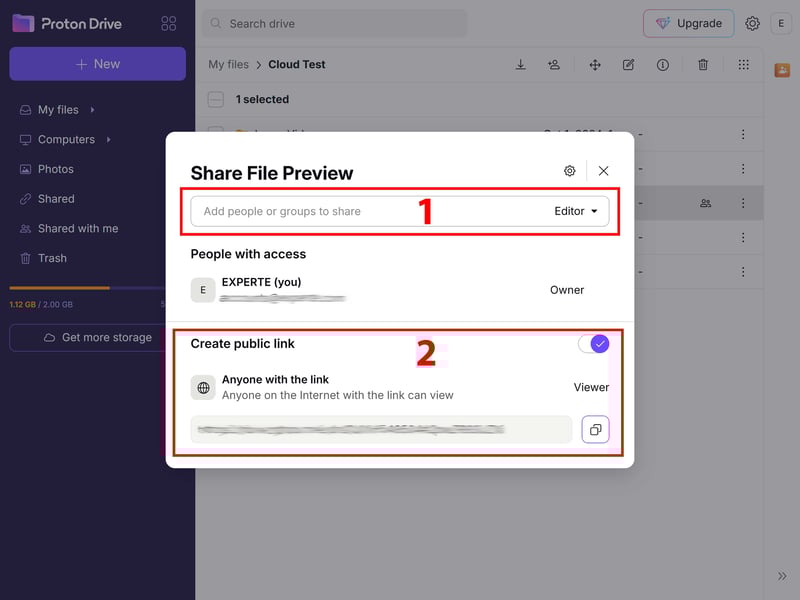Click the storage usage bar
Screen dimensions: 800x600
[x=87, y=288]
